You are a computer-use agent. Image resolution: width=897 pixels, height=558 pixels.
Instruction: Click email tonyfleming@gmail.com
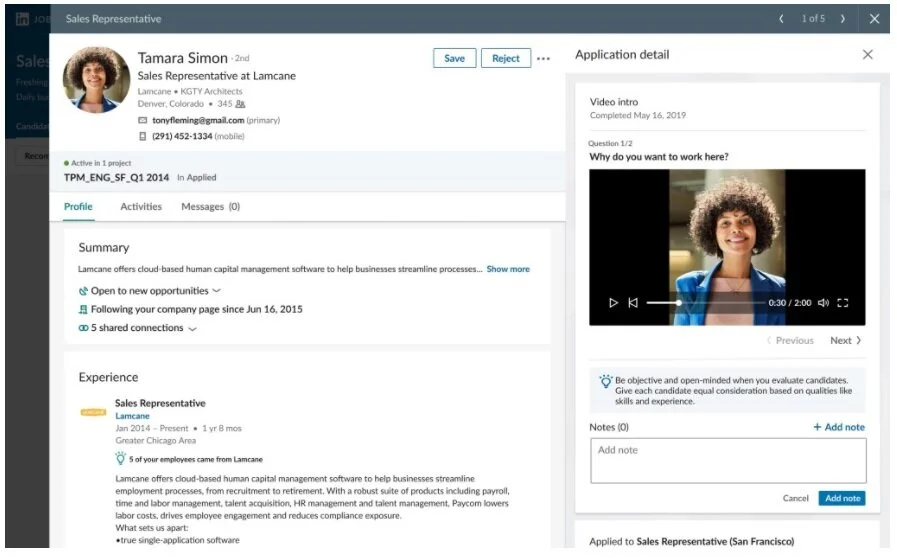198,120
